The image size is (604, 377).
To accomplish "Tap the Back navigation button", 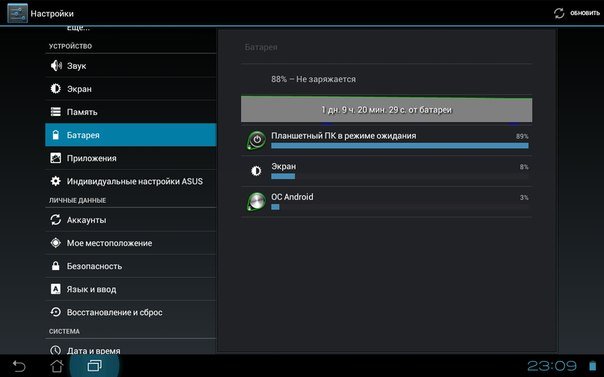I will coord(19,366).
